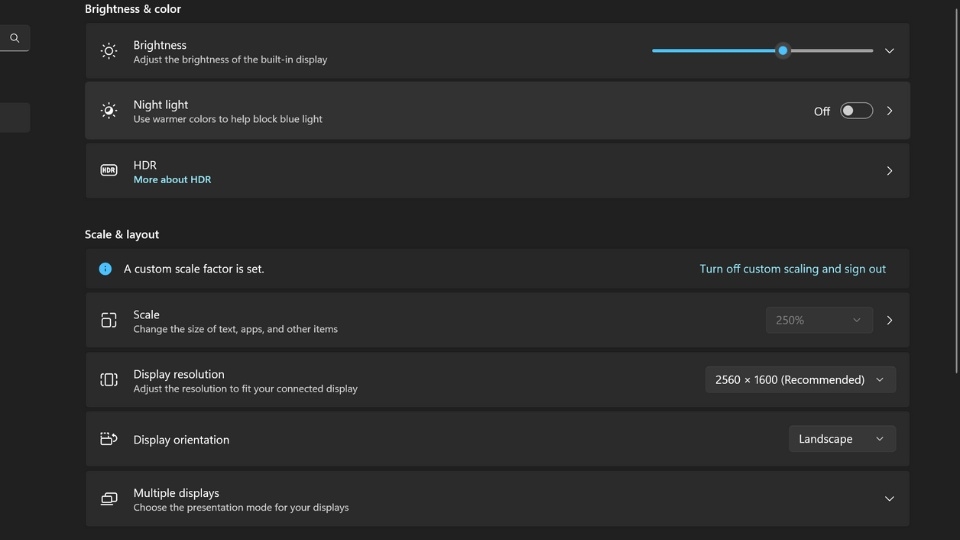Open the HDR settings page arrow

(889, 171)
